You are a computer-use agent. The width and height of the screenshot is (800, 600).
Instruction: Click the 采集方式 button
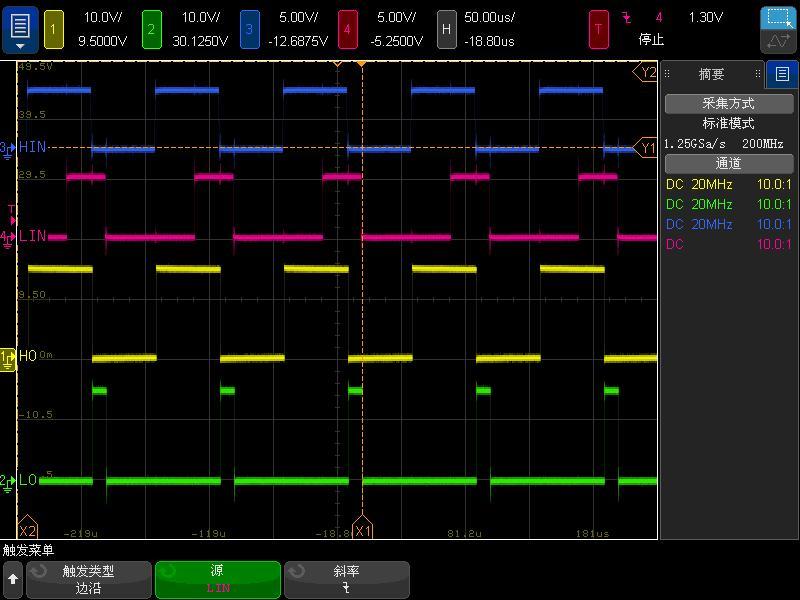click(729, 104)
